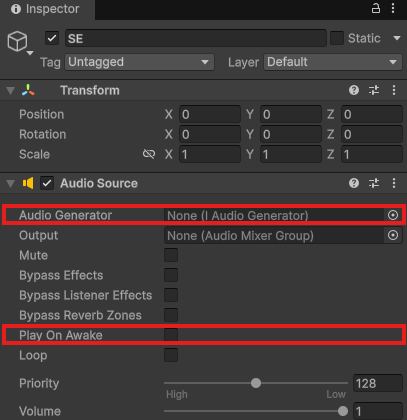Click the Transform component header title
The height and width of the screenshot is (420, 407).
tap(90, 90)
